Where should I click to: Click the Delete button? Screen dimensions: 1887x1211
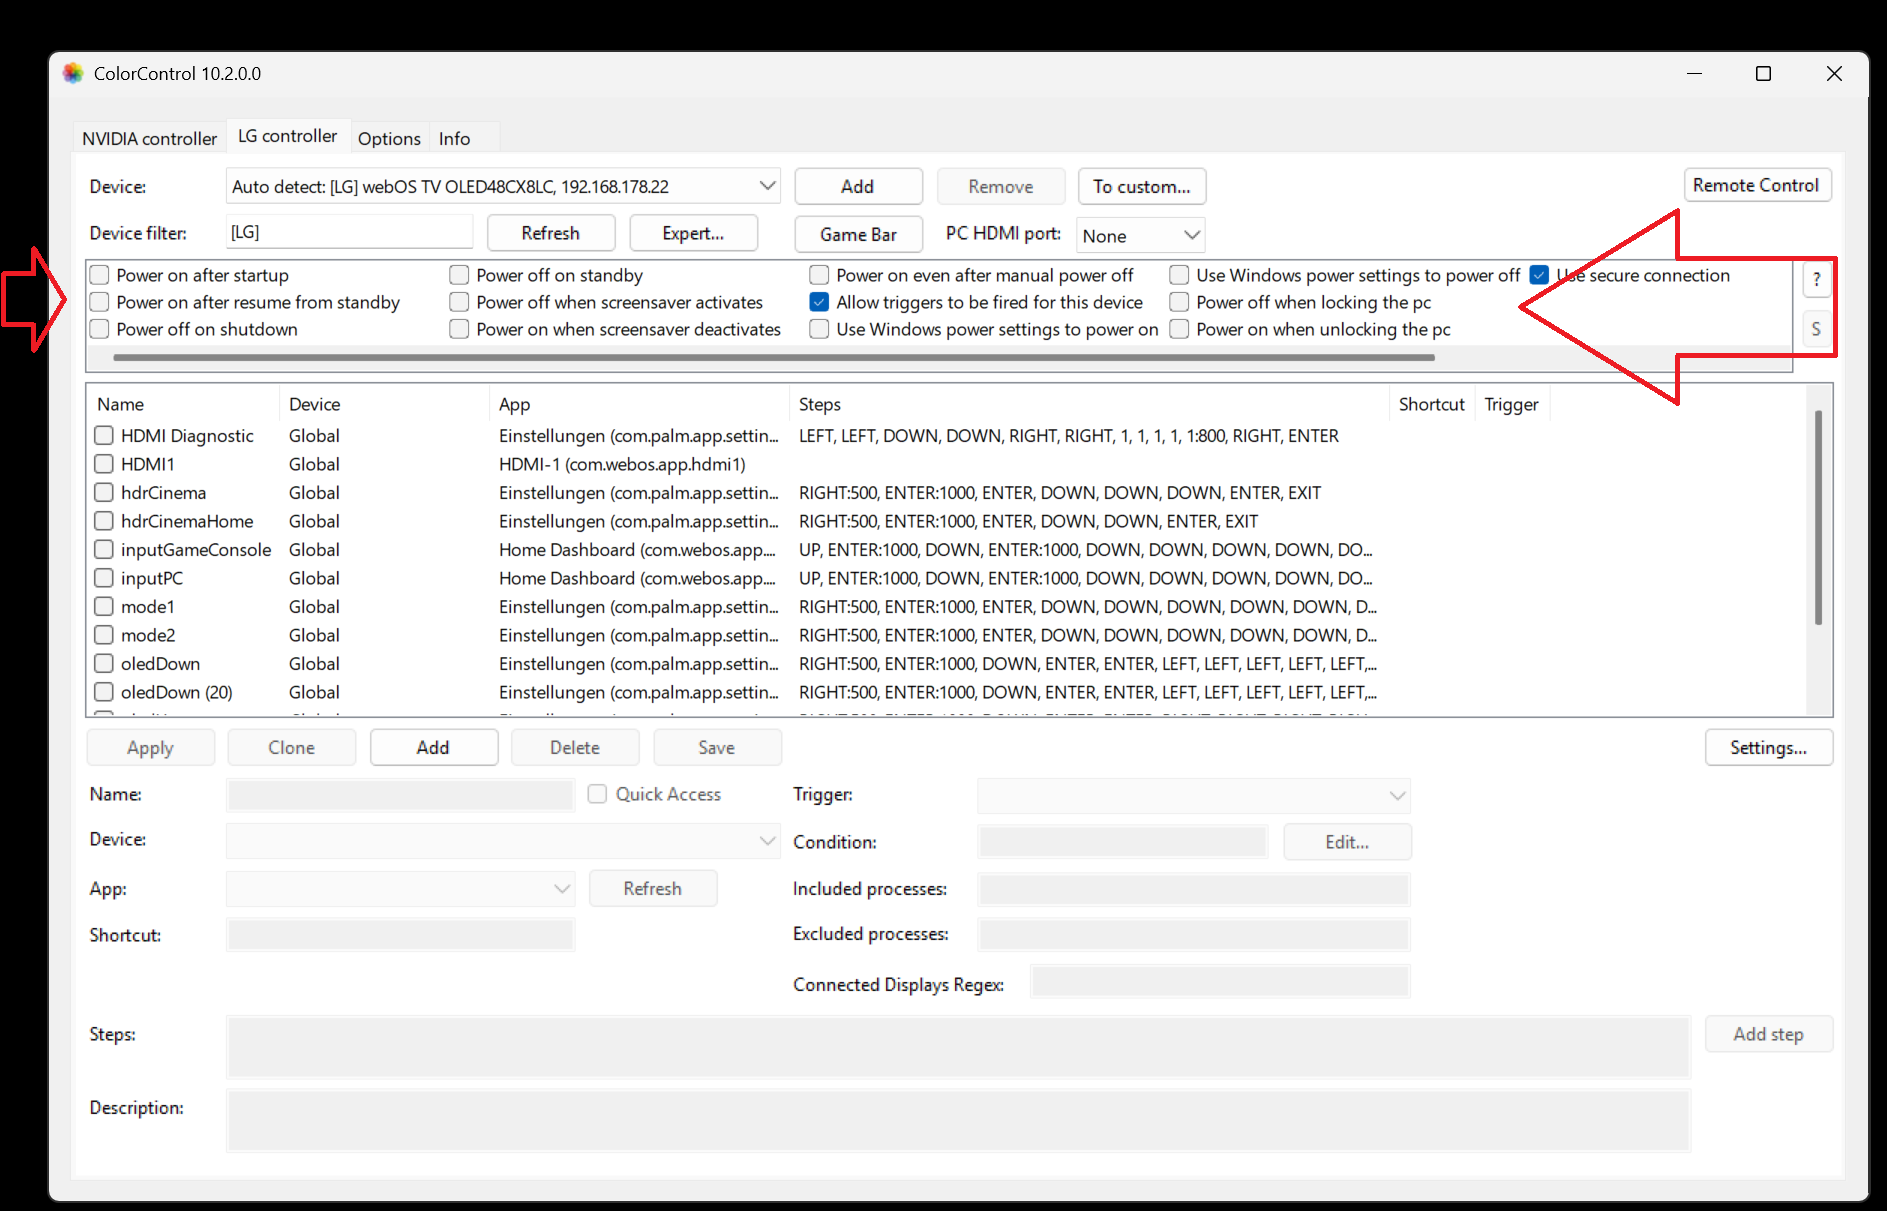point(575,748)
